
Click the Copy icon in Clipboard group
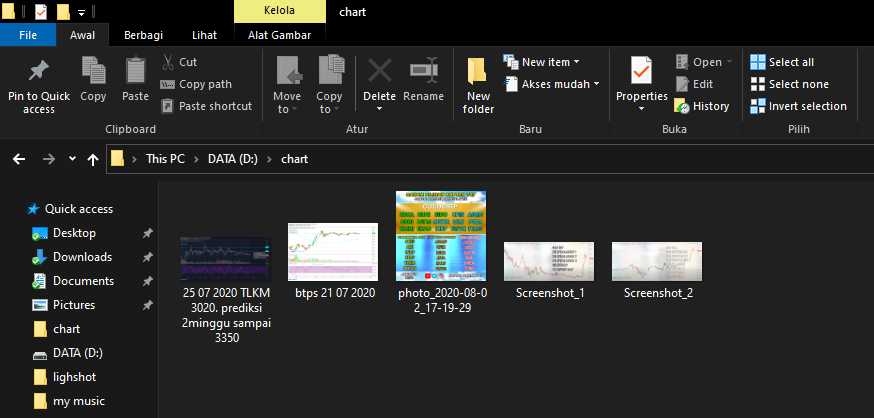(93, 72)
